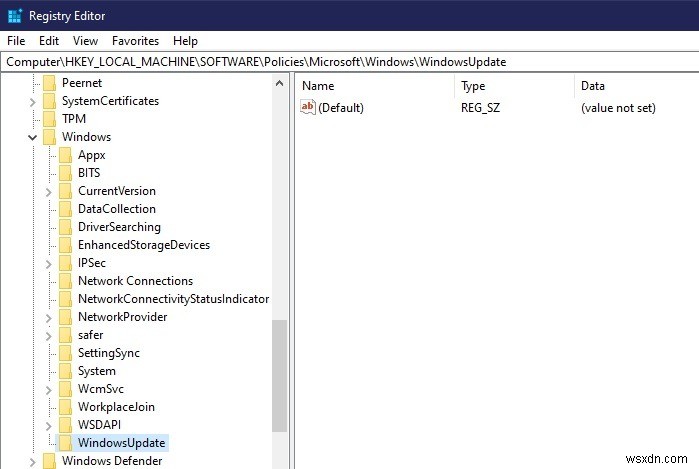Select the Peernet key label
The width and height of the screenshot is (699, 469).
point(82,83)
